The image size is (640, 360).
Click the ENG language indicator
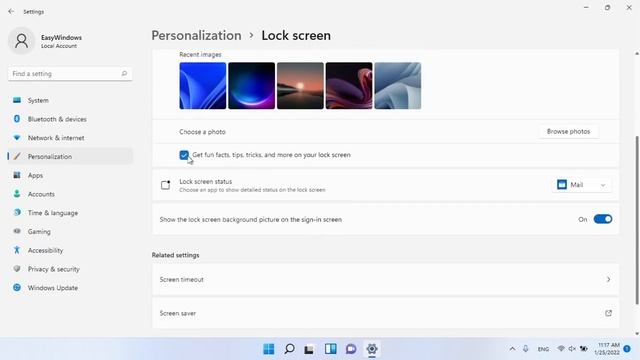pos(543,349)
